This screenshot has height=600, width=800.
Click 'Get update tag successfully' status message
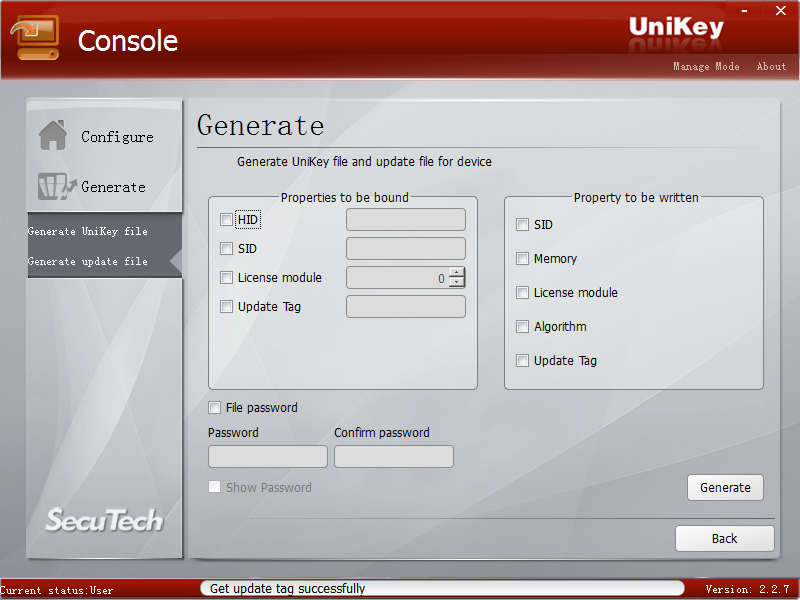pyautogui.click(x=288, y=589)
